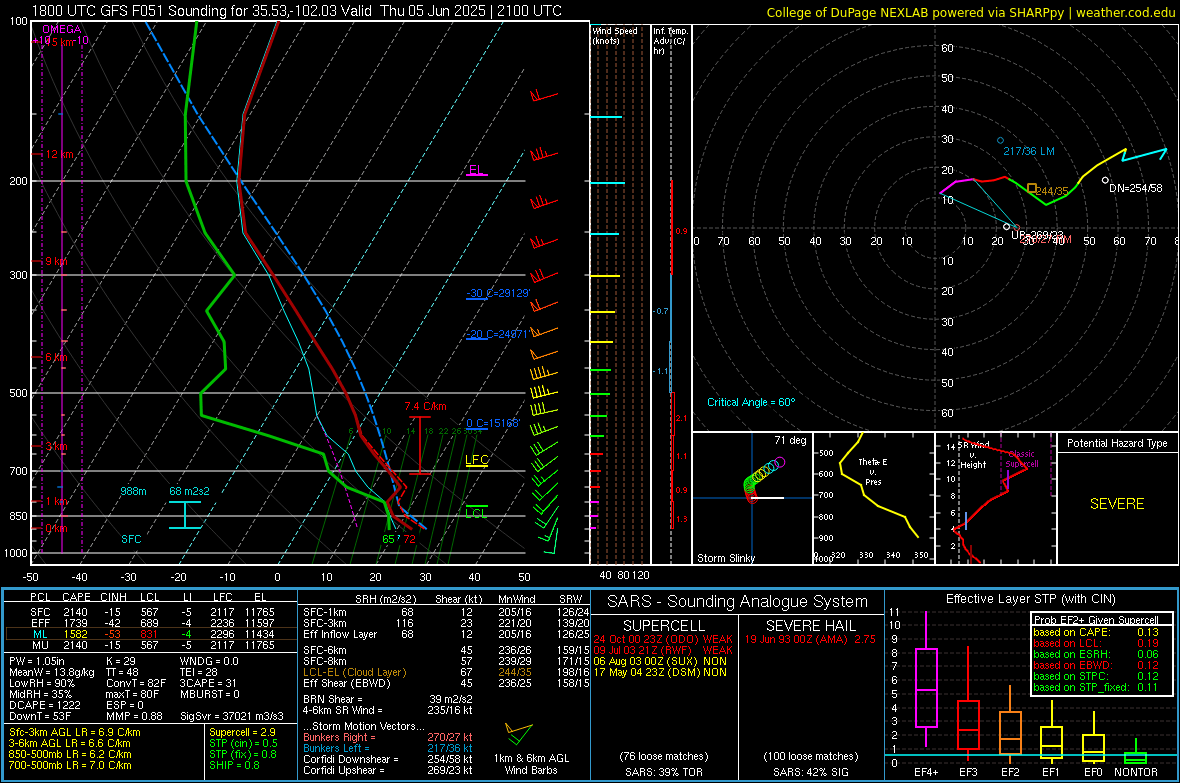Click the cyan '988m' effective inflow label
This screenshot has width=1180, height=783.
pyautogui.click(x=133, y=491)
